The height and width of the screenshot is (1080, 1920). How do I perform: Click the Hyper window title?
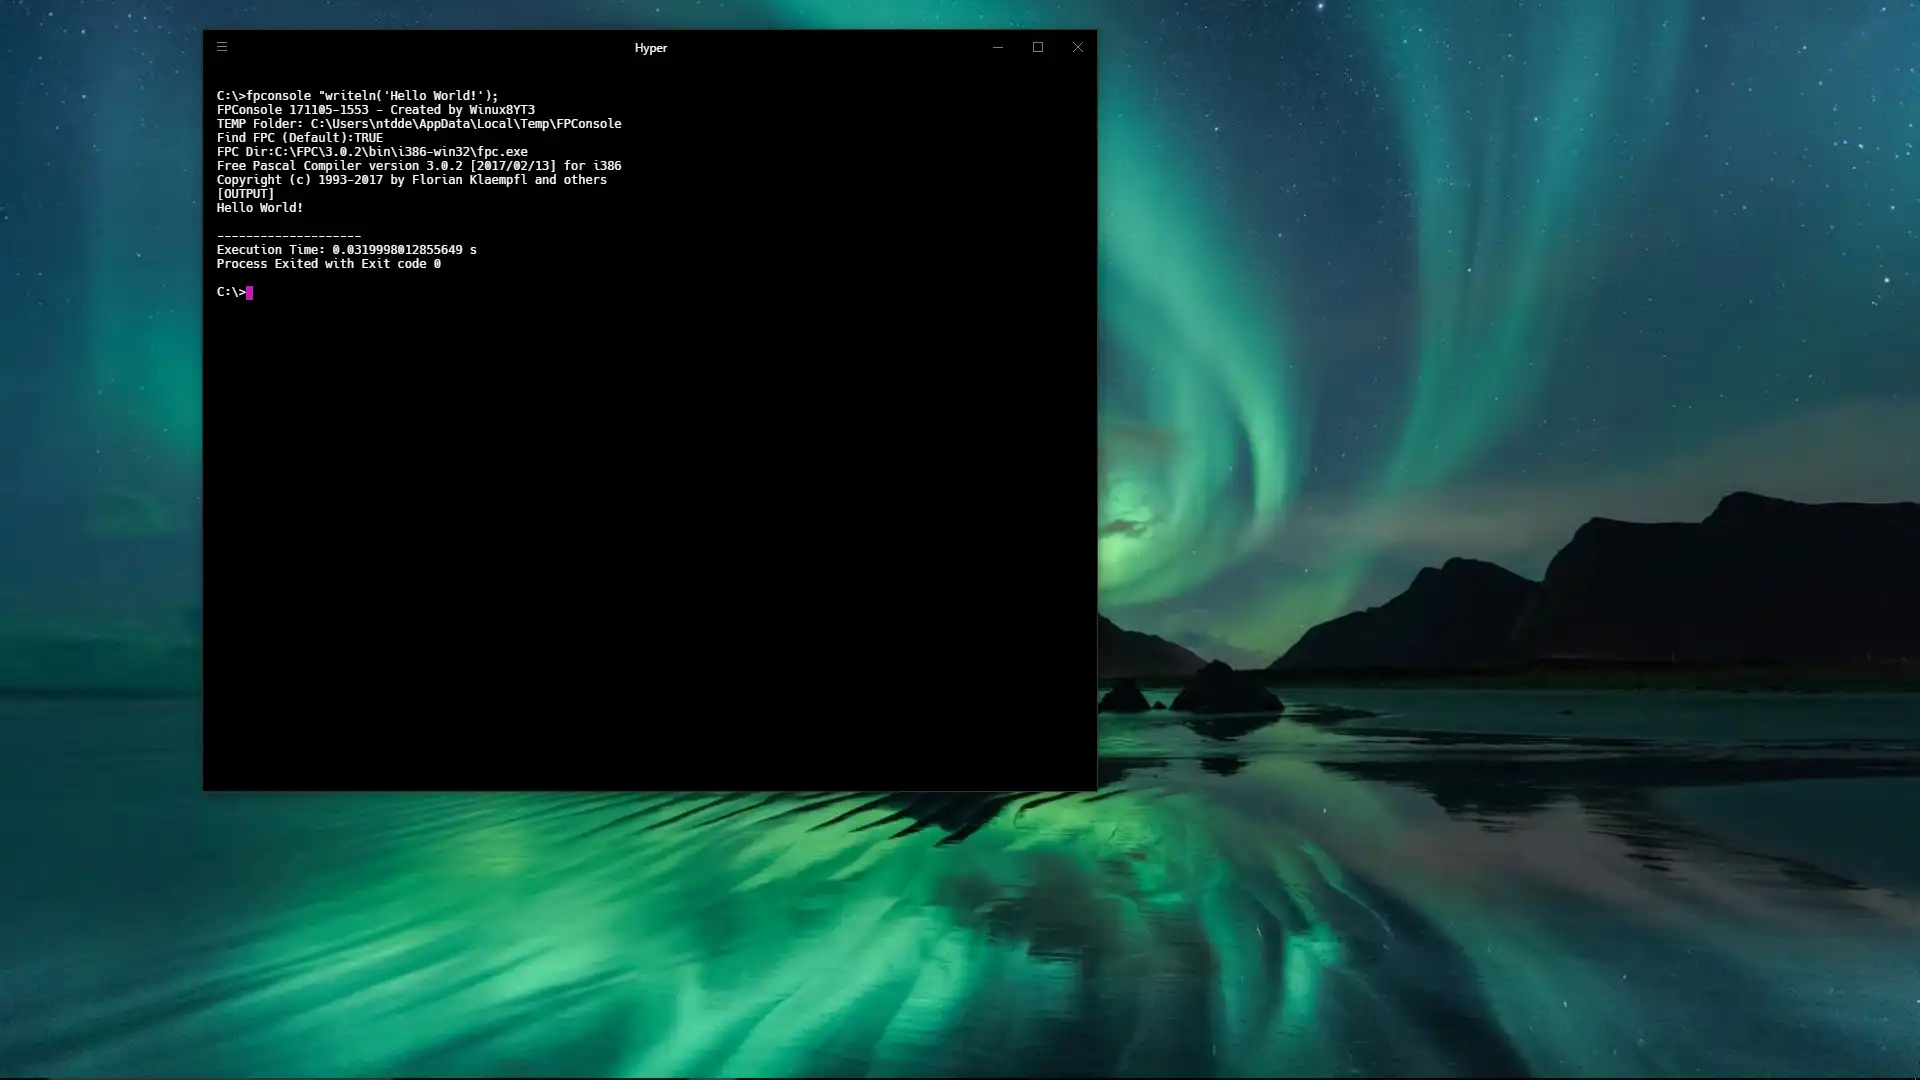tap(651, 48)
